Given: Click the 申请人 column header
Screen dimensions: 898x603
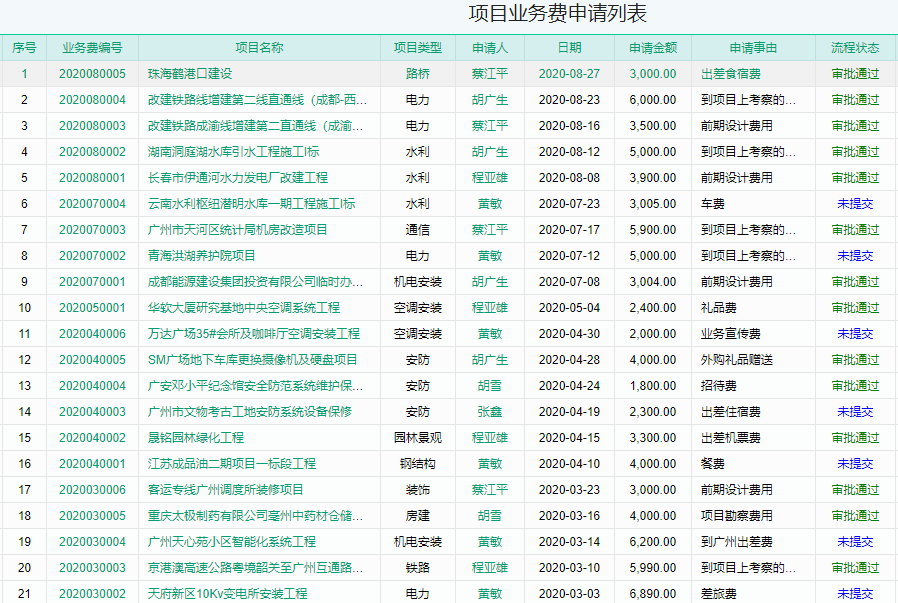Looking at the screenshot, I should 490,48.
